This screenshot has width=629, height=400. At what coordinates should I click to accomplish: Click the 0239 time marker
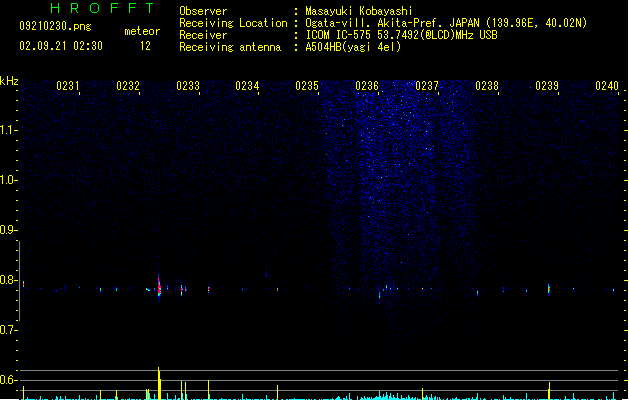[x=547, y=86]
